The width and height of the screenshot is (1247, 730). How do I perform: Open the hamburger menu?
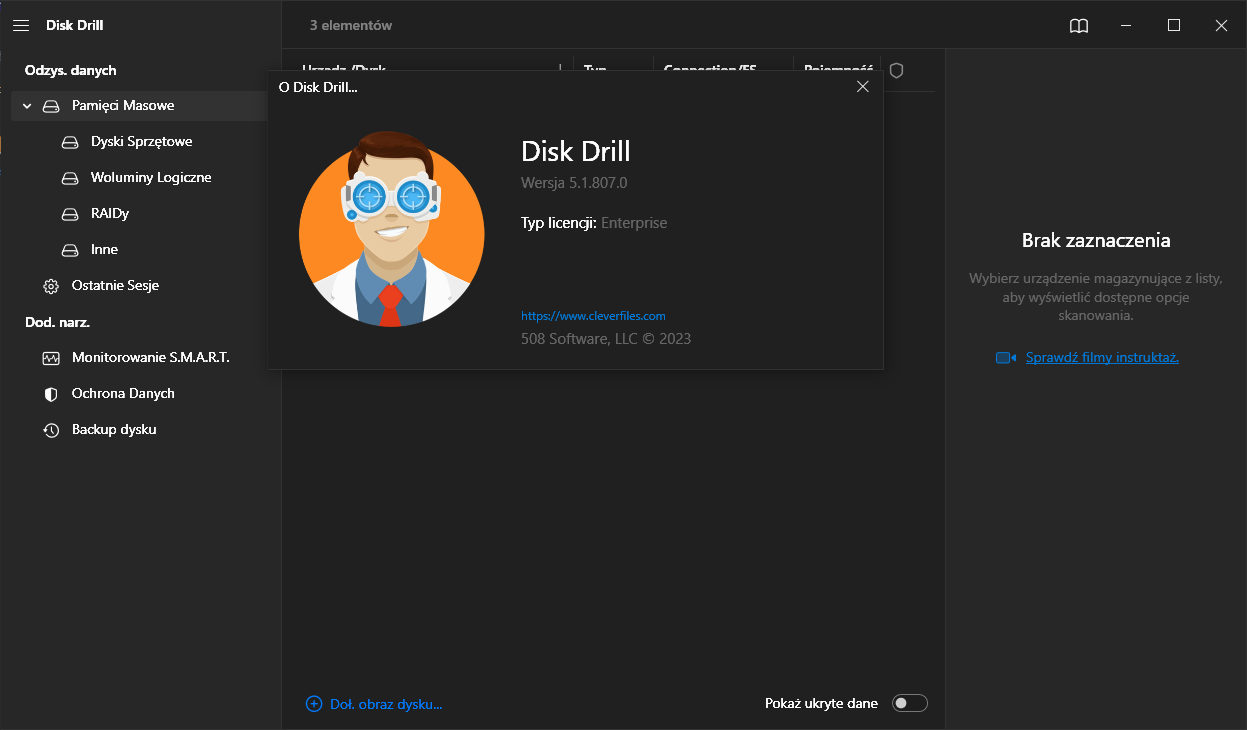21,25
